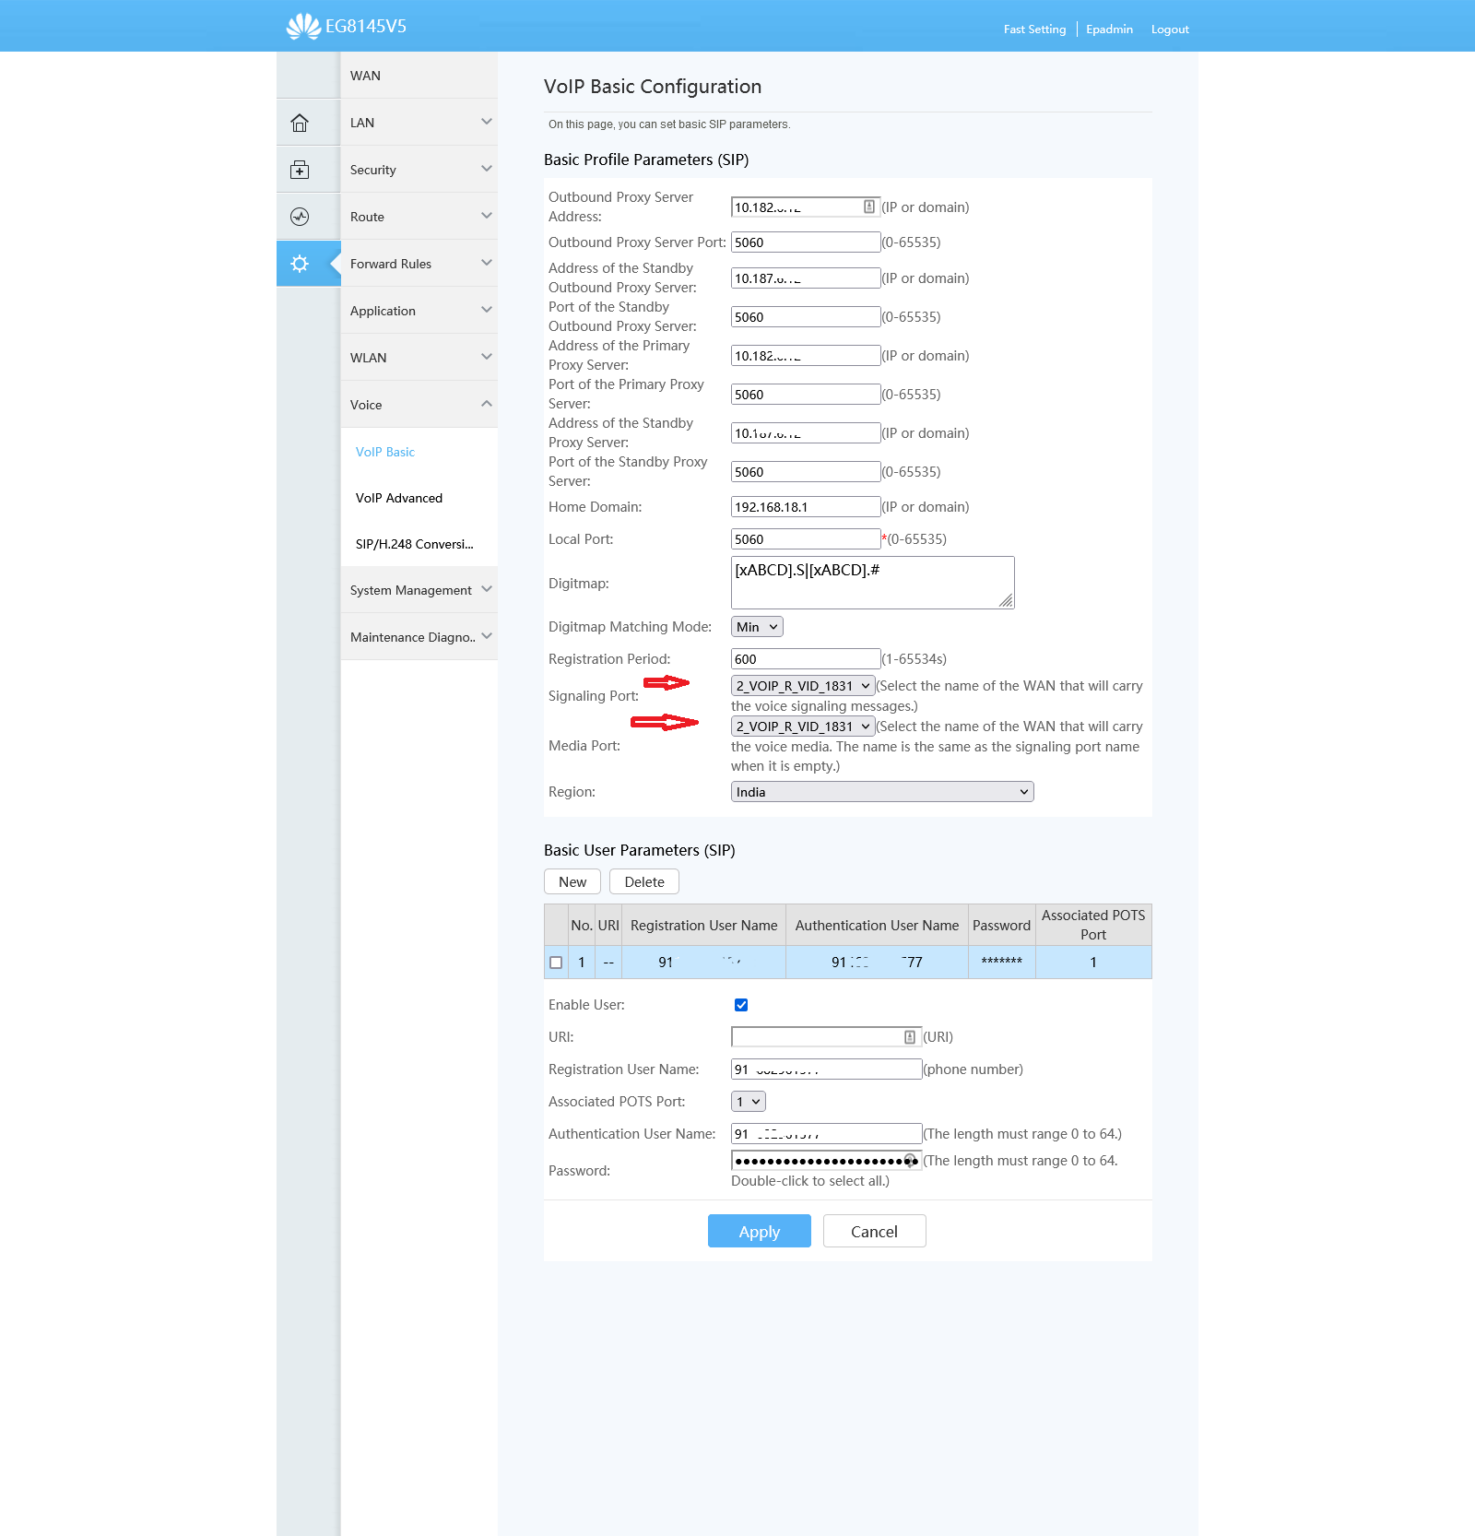Screen dimensions: 1475x1536
Task: Switch to VoIP Advanced settings
Action: click(x=398, y=497)
